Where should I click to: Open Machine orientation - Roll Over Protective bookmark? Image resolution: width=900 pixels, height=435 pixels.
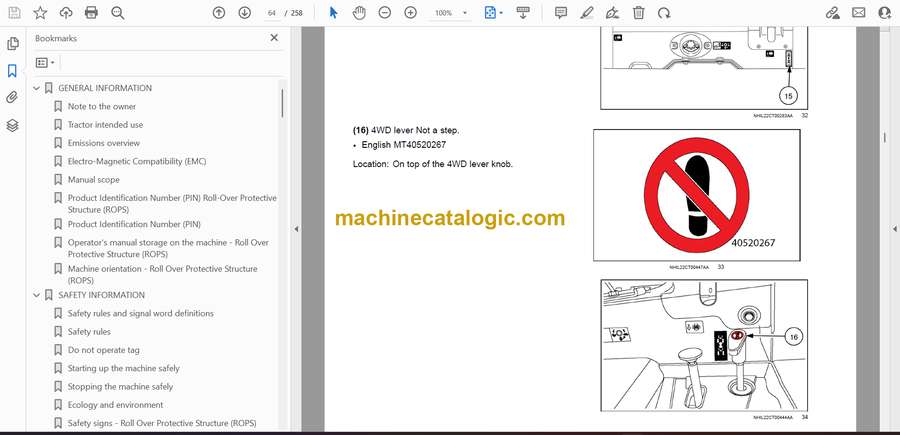pos(162,274)
